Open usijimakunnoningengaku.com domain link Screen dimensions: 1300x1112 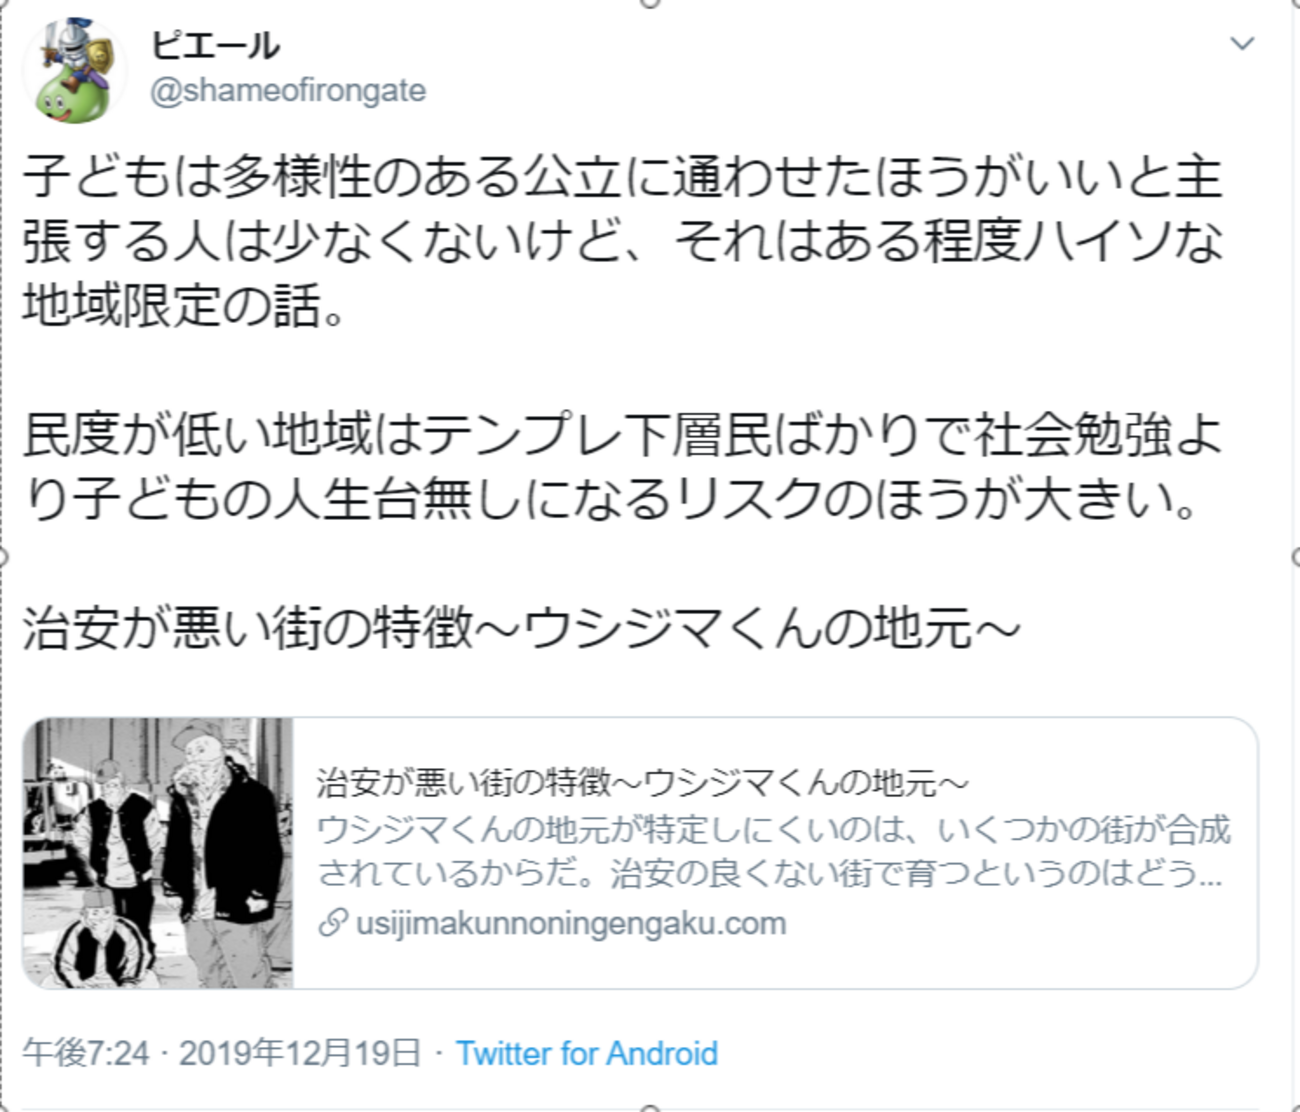[571, 923]
